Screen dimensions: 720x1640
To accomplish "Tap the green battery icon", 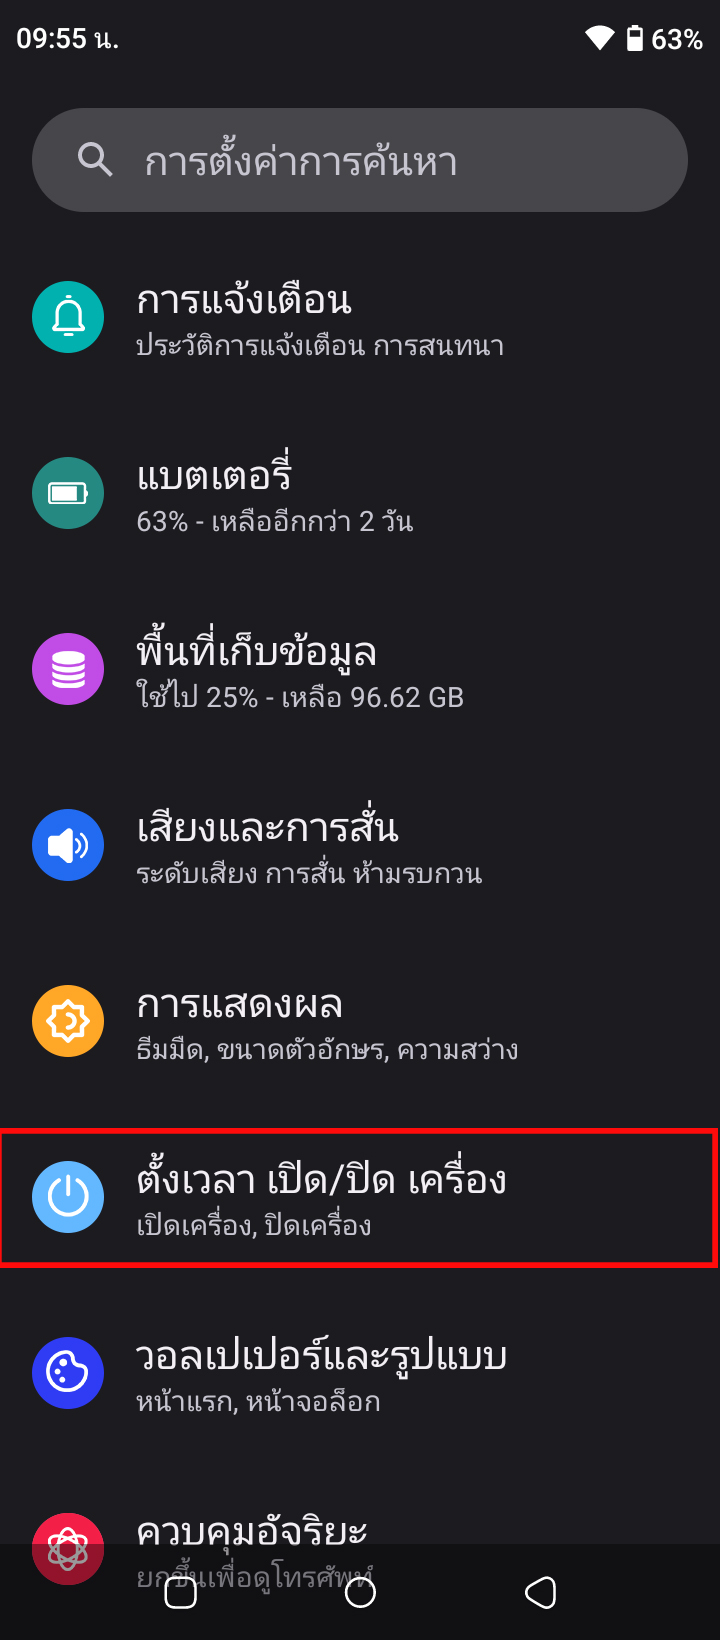I will (68, 494).
